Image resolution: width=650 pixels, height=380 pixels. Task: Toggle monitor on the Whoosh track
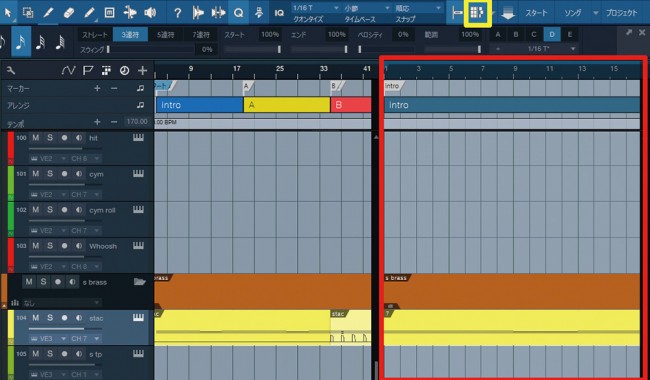point(79,246)
